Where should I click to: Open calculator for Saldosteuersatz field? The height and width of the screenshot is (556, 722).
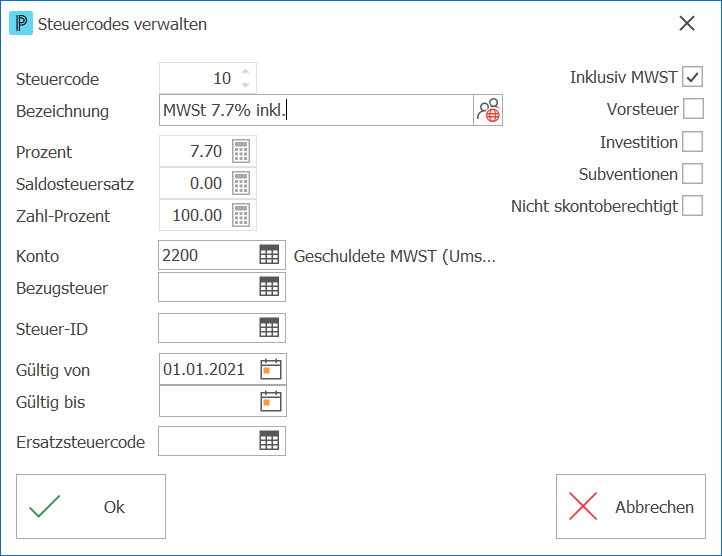click(241, 183)
